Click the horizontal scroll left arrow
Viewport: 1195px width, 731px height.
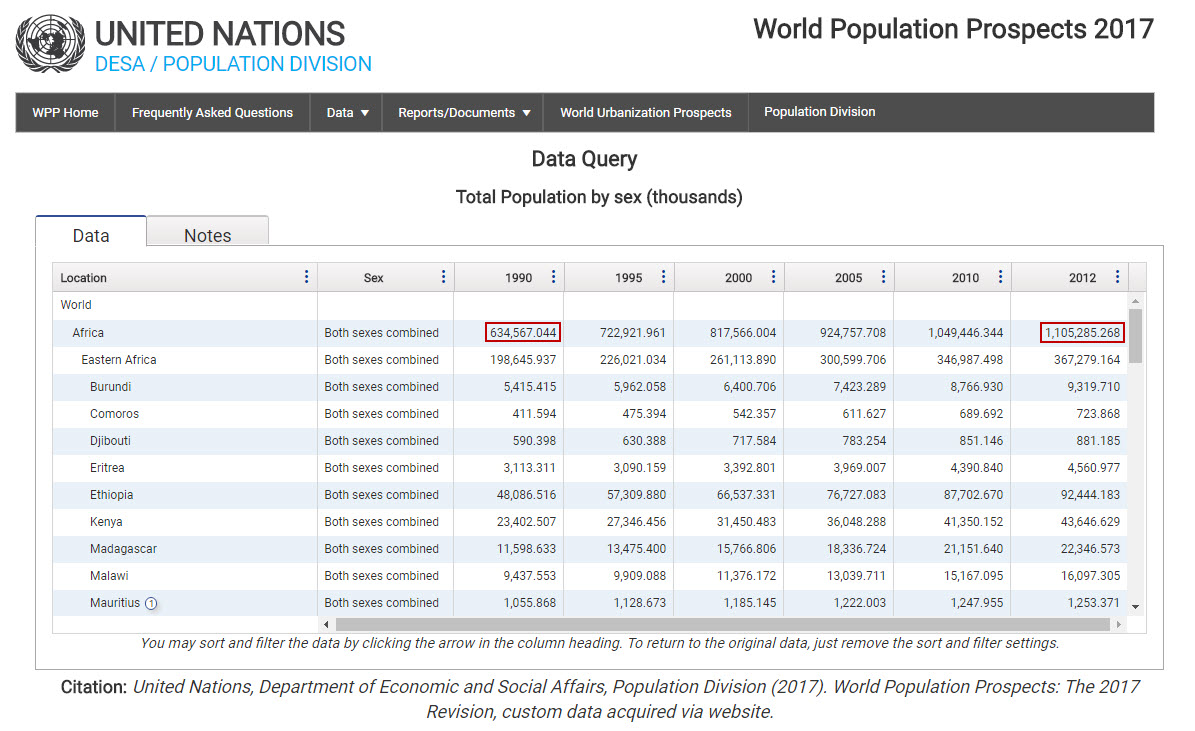pyautogui.click(x=326, y=624)
